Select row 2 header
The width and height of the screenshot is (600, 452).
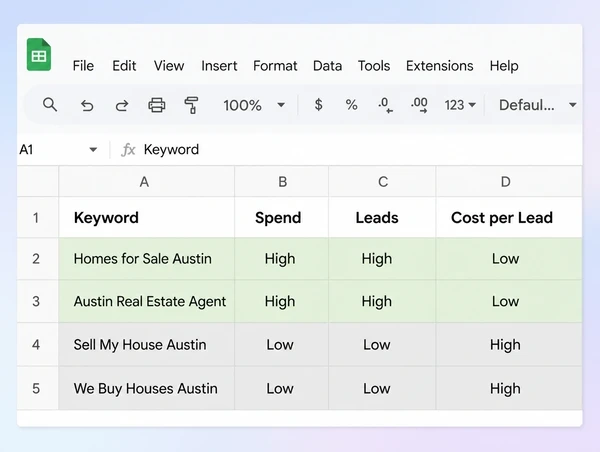38,259
